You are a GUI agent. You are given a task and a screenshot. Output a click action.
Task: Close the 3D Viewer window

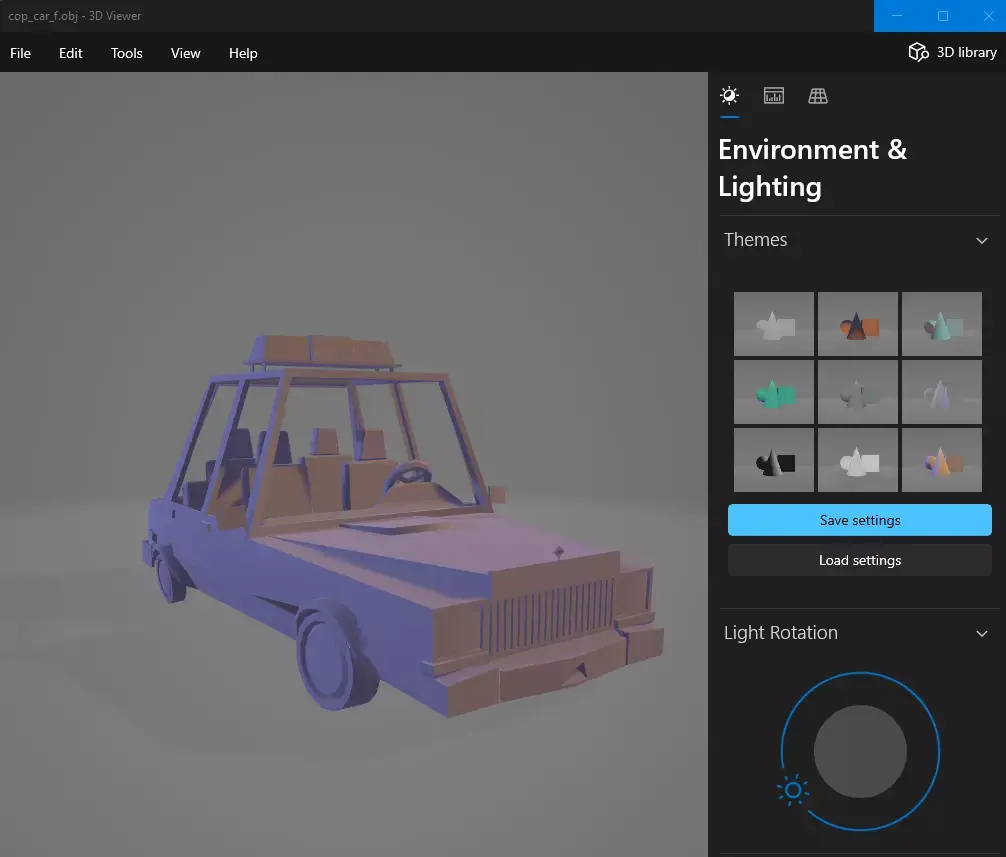click(x=988, y=16)
